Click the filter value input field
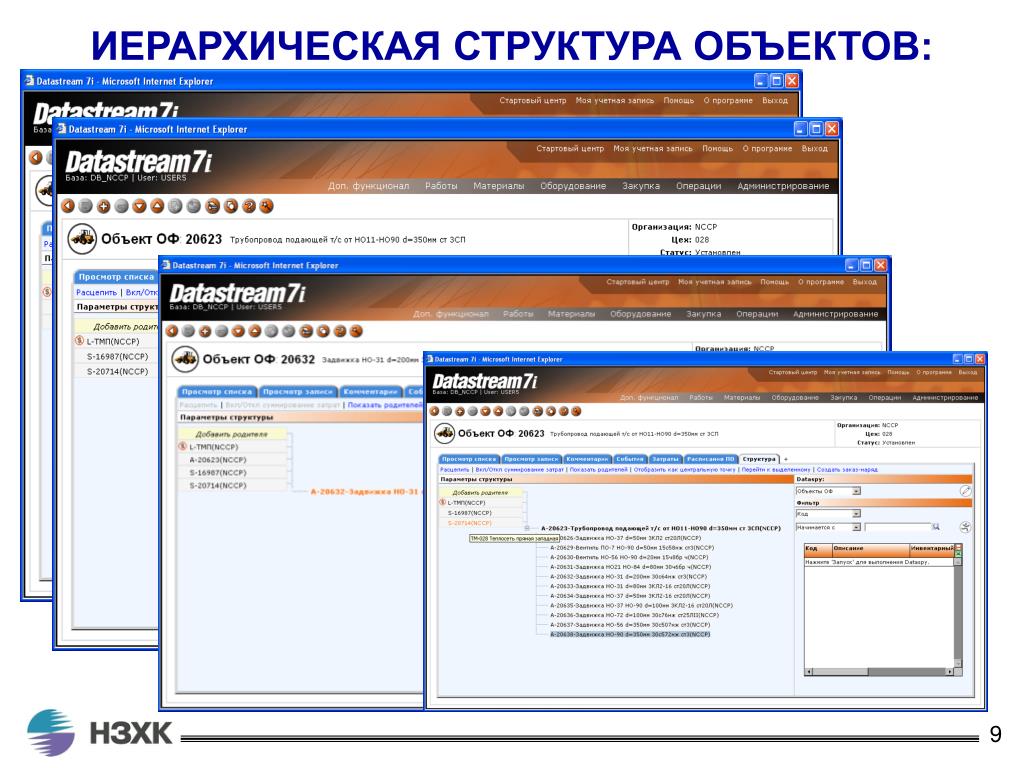The width and height of the screenshot is (1024, 768). tap(898, 527)
